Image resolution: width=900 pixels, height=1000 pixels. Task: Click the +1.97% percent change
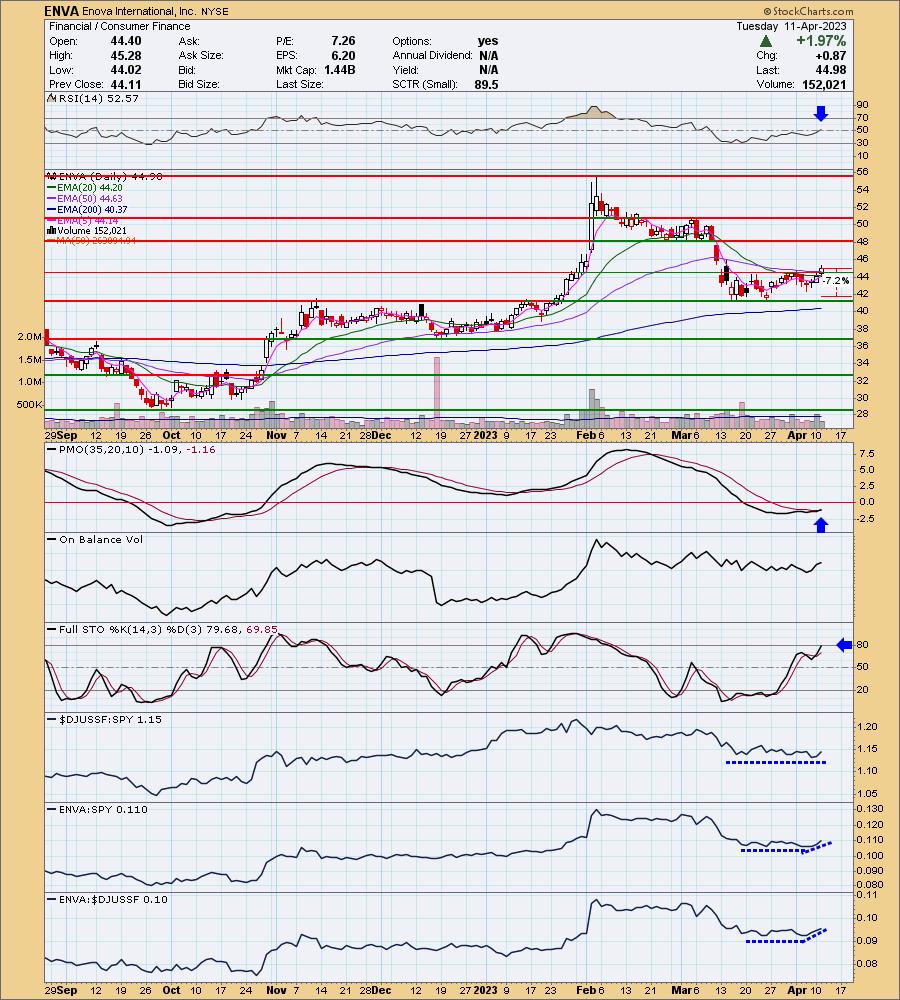[820, 41]
